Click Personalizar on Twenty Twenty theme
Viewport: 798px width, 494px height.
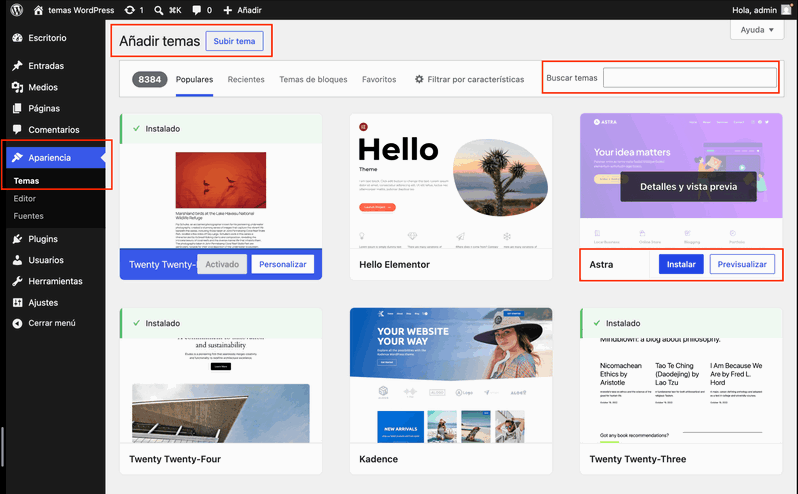[282, 264]
